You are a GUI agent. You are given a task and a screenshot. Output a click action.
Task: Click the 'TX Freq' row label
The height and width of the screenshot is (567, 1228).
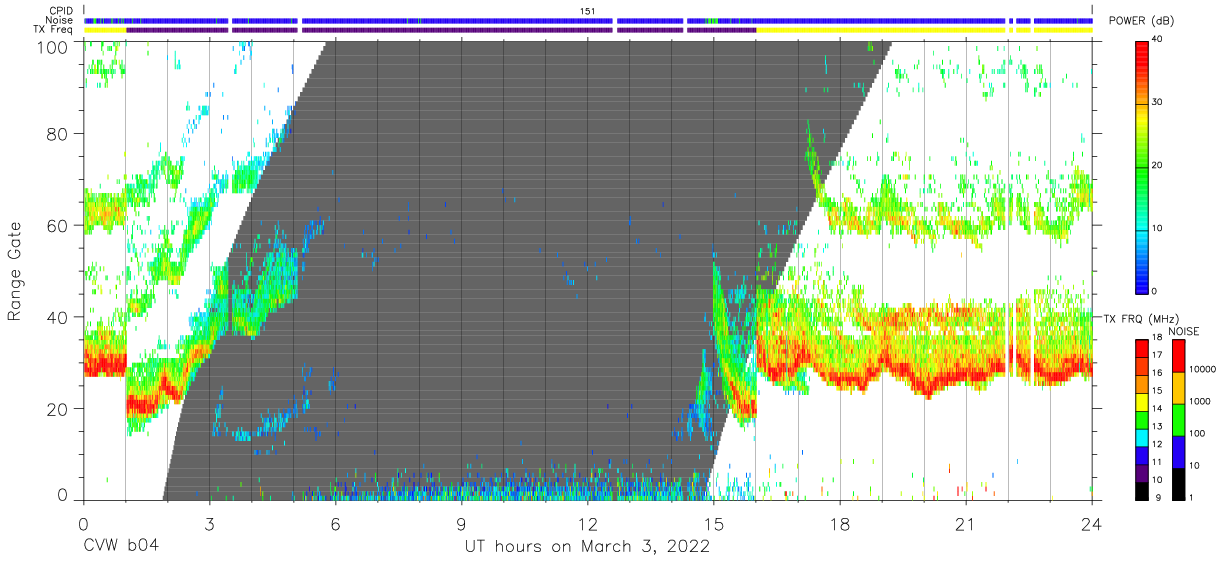tap(54, 29)
